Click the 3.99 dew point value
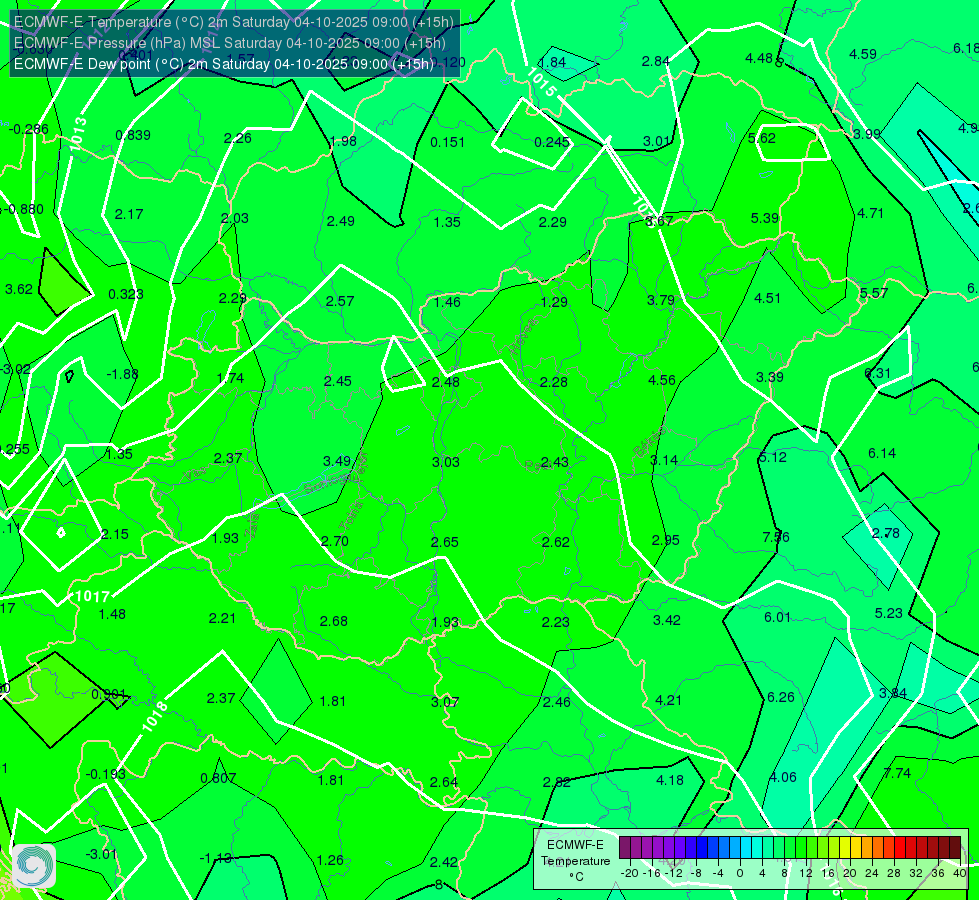Viewport: 979px width, 900px height. click(x=867, y=134)
